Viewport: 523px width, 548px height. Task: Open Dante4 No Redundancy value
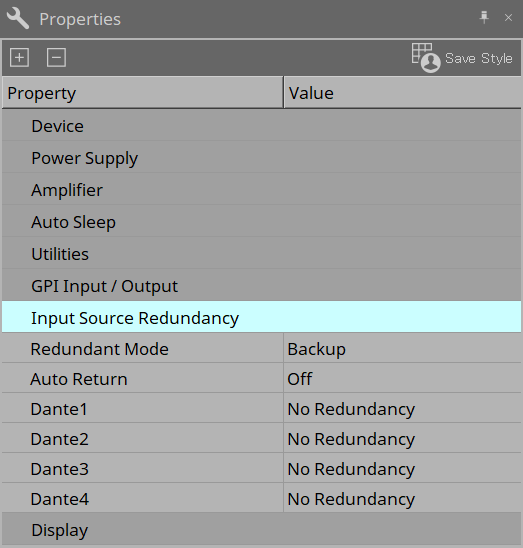click(402, 499)
